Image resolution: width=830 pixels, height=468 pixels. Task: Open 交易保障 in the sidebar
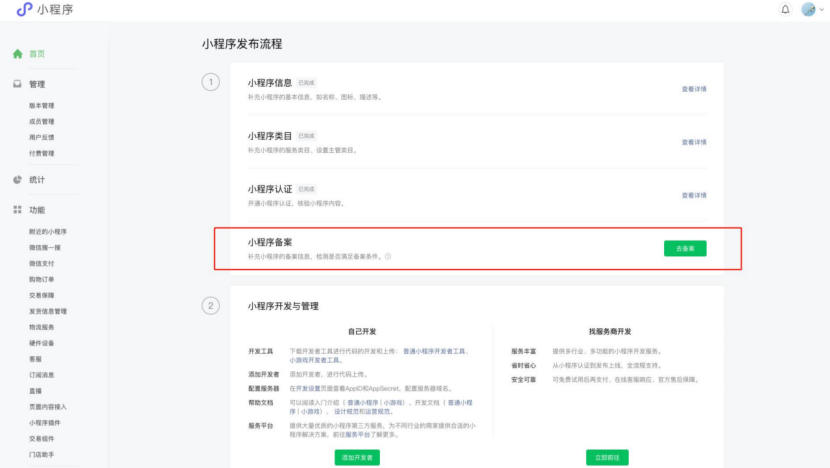click(42, 295)
